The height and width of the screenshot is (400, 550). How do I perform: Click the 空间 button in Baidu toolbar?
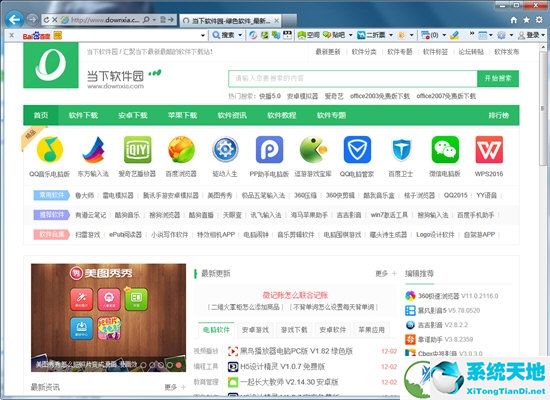click(x=309, y=35)
